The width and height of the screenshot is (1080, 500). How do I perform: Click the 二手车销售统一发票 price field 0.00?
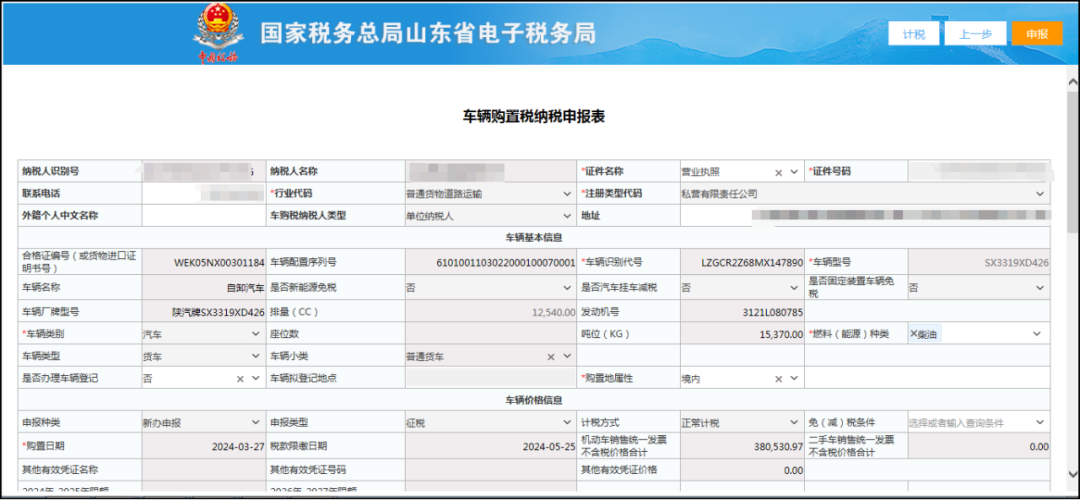point(979,446)
